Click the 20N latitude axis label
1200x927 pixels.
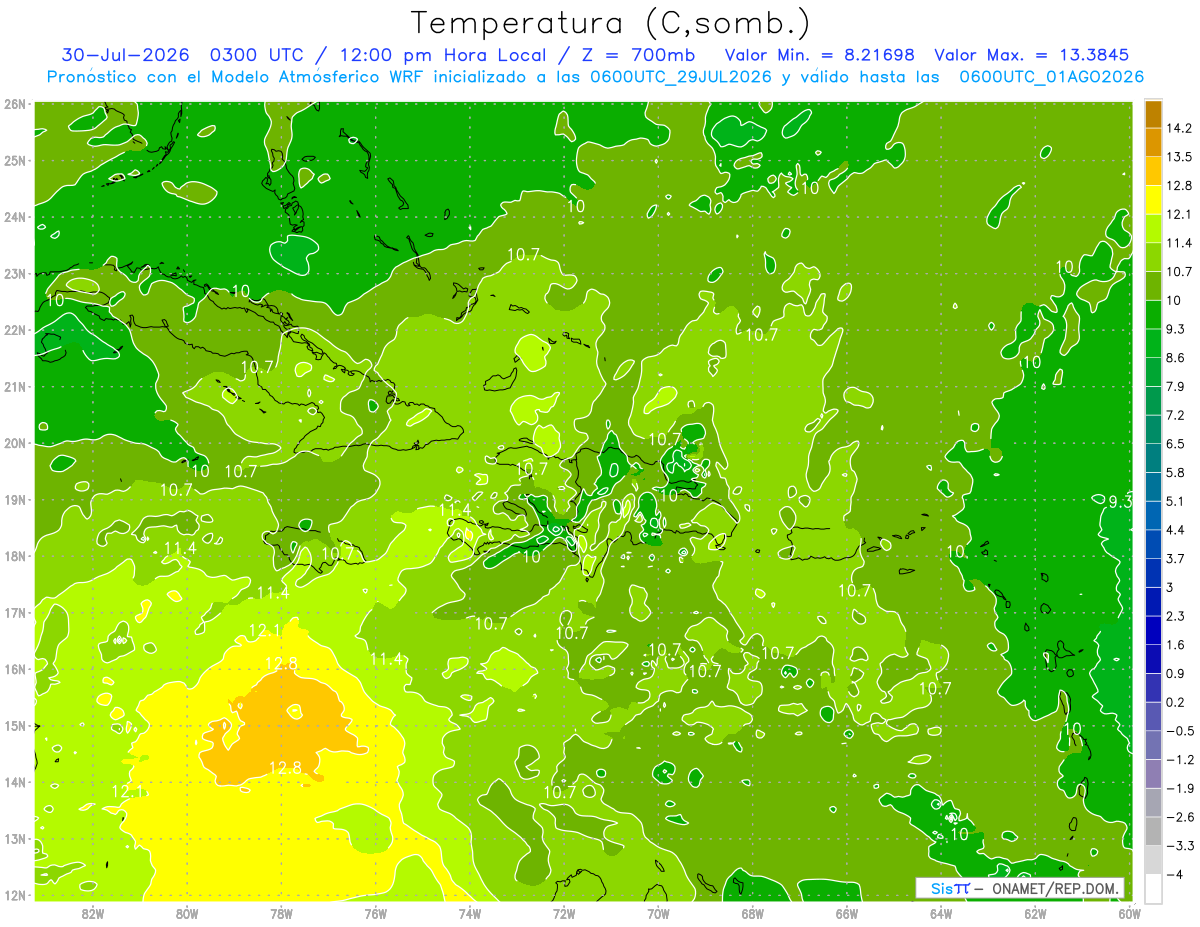pos(15,443)
